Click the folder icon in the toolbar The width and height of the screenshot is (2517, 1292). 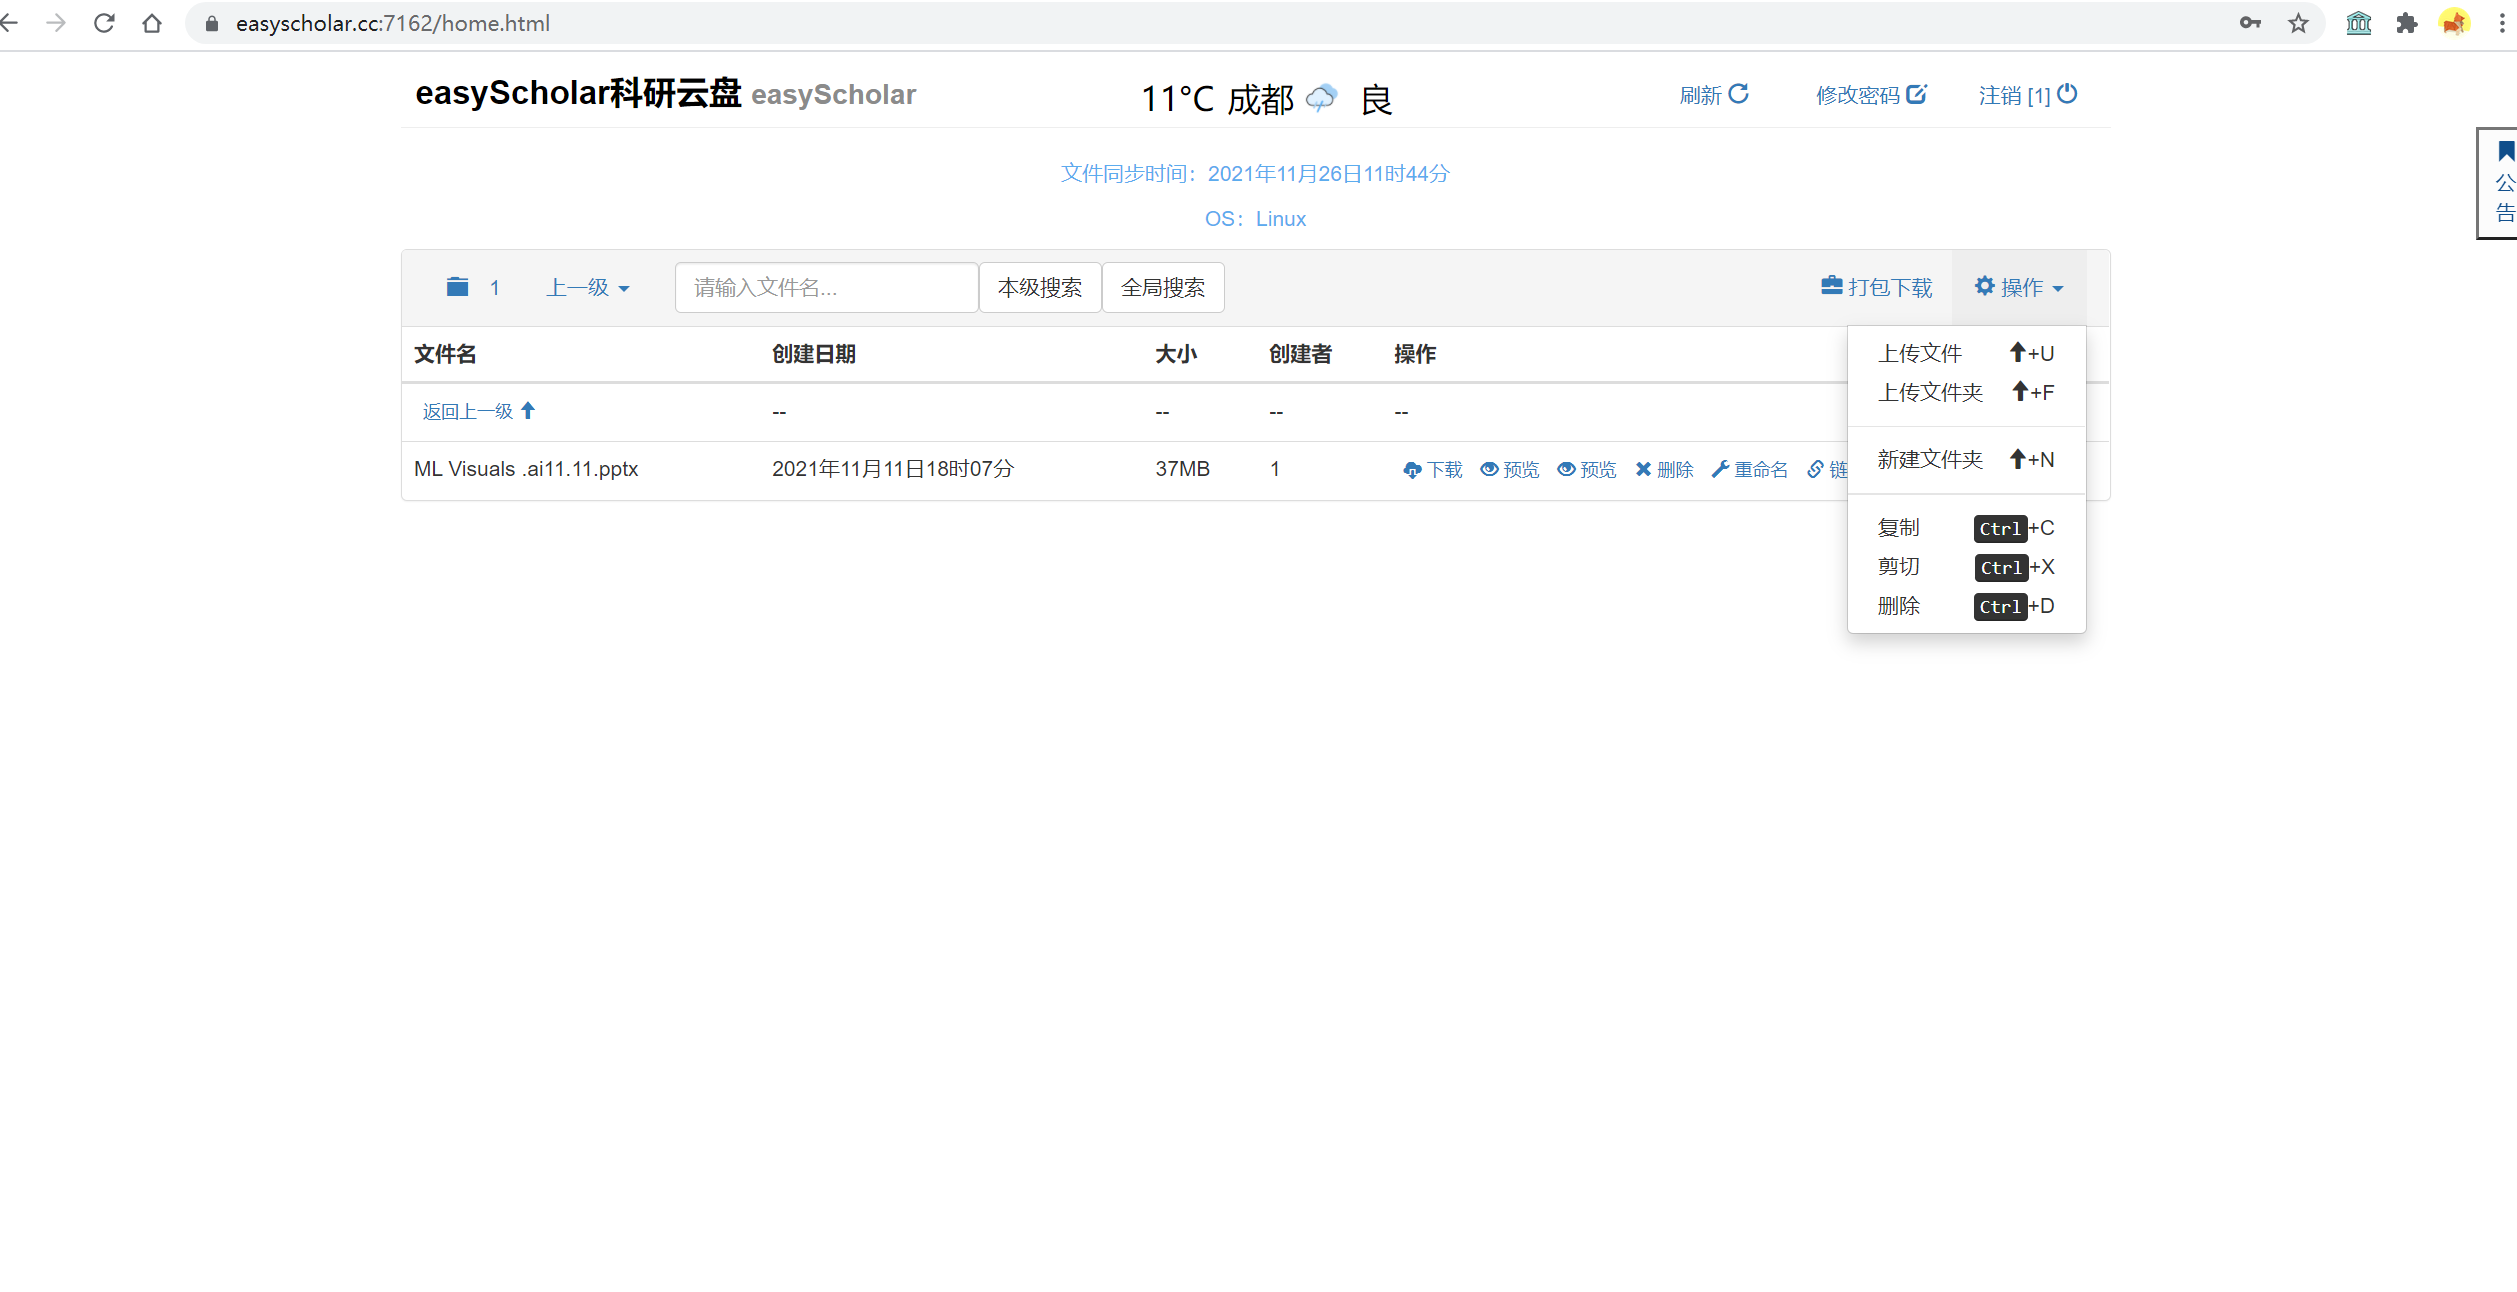point(457,287)
